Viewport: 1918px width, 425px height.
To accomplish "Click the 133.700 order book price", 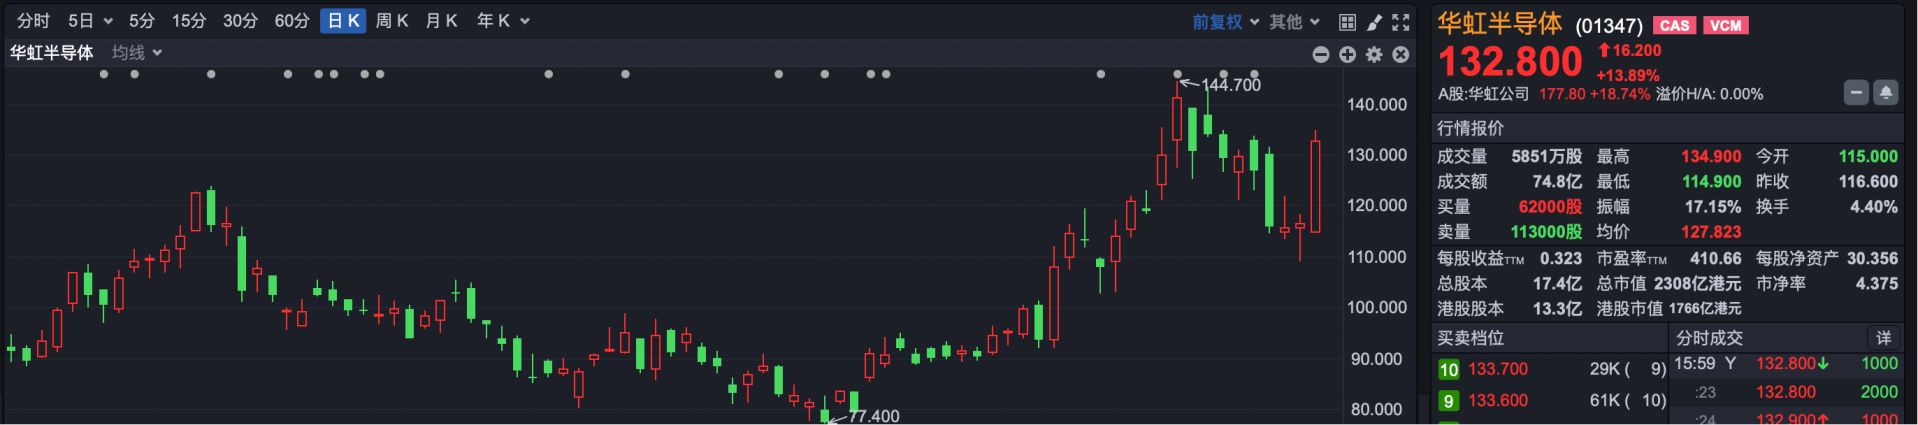I will coord(1498,369).
